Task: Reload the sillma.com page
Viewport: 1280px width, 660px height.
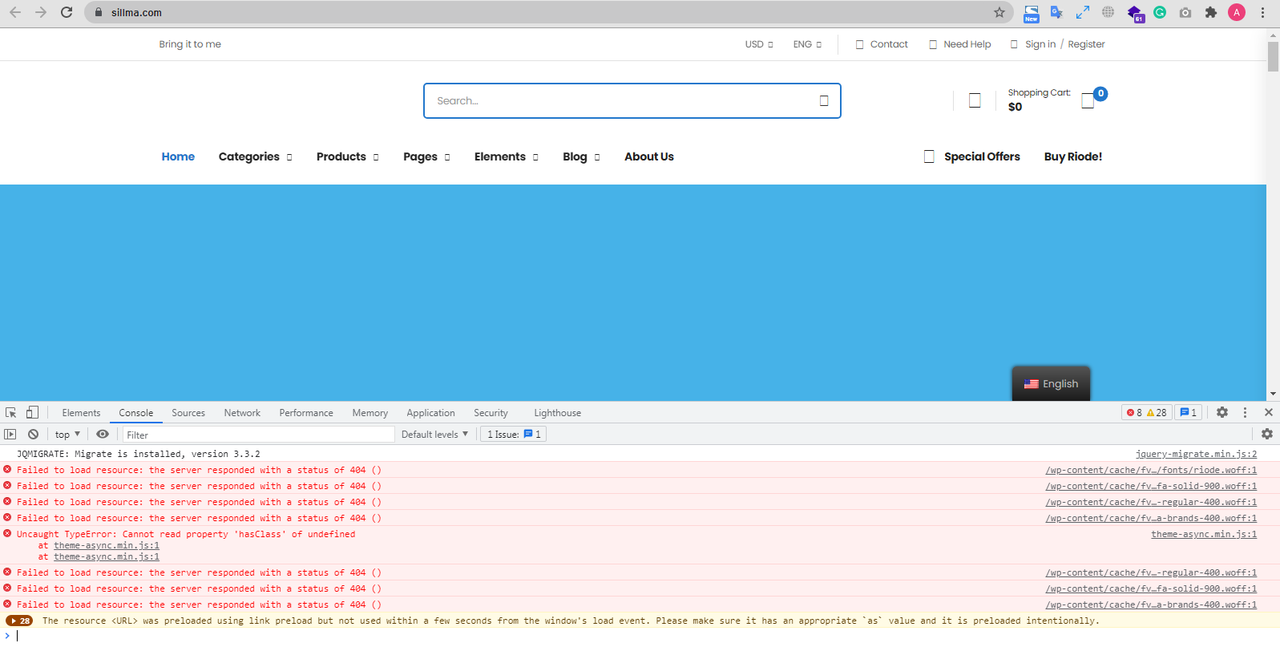Action: pos(66,12)
